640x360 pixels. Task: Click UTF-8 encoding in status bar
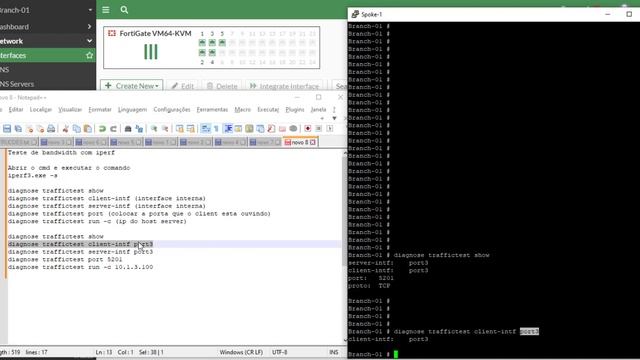(280, 352)
